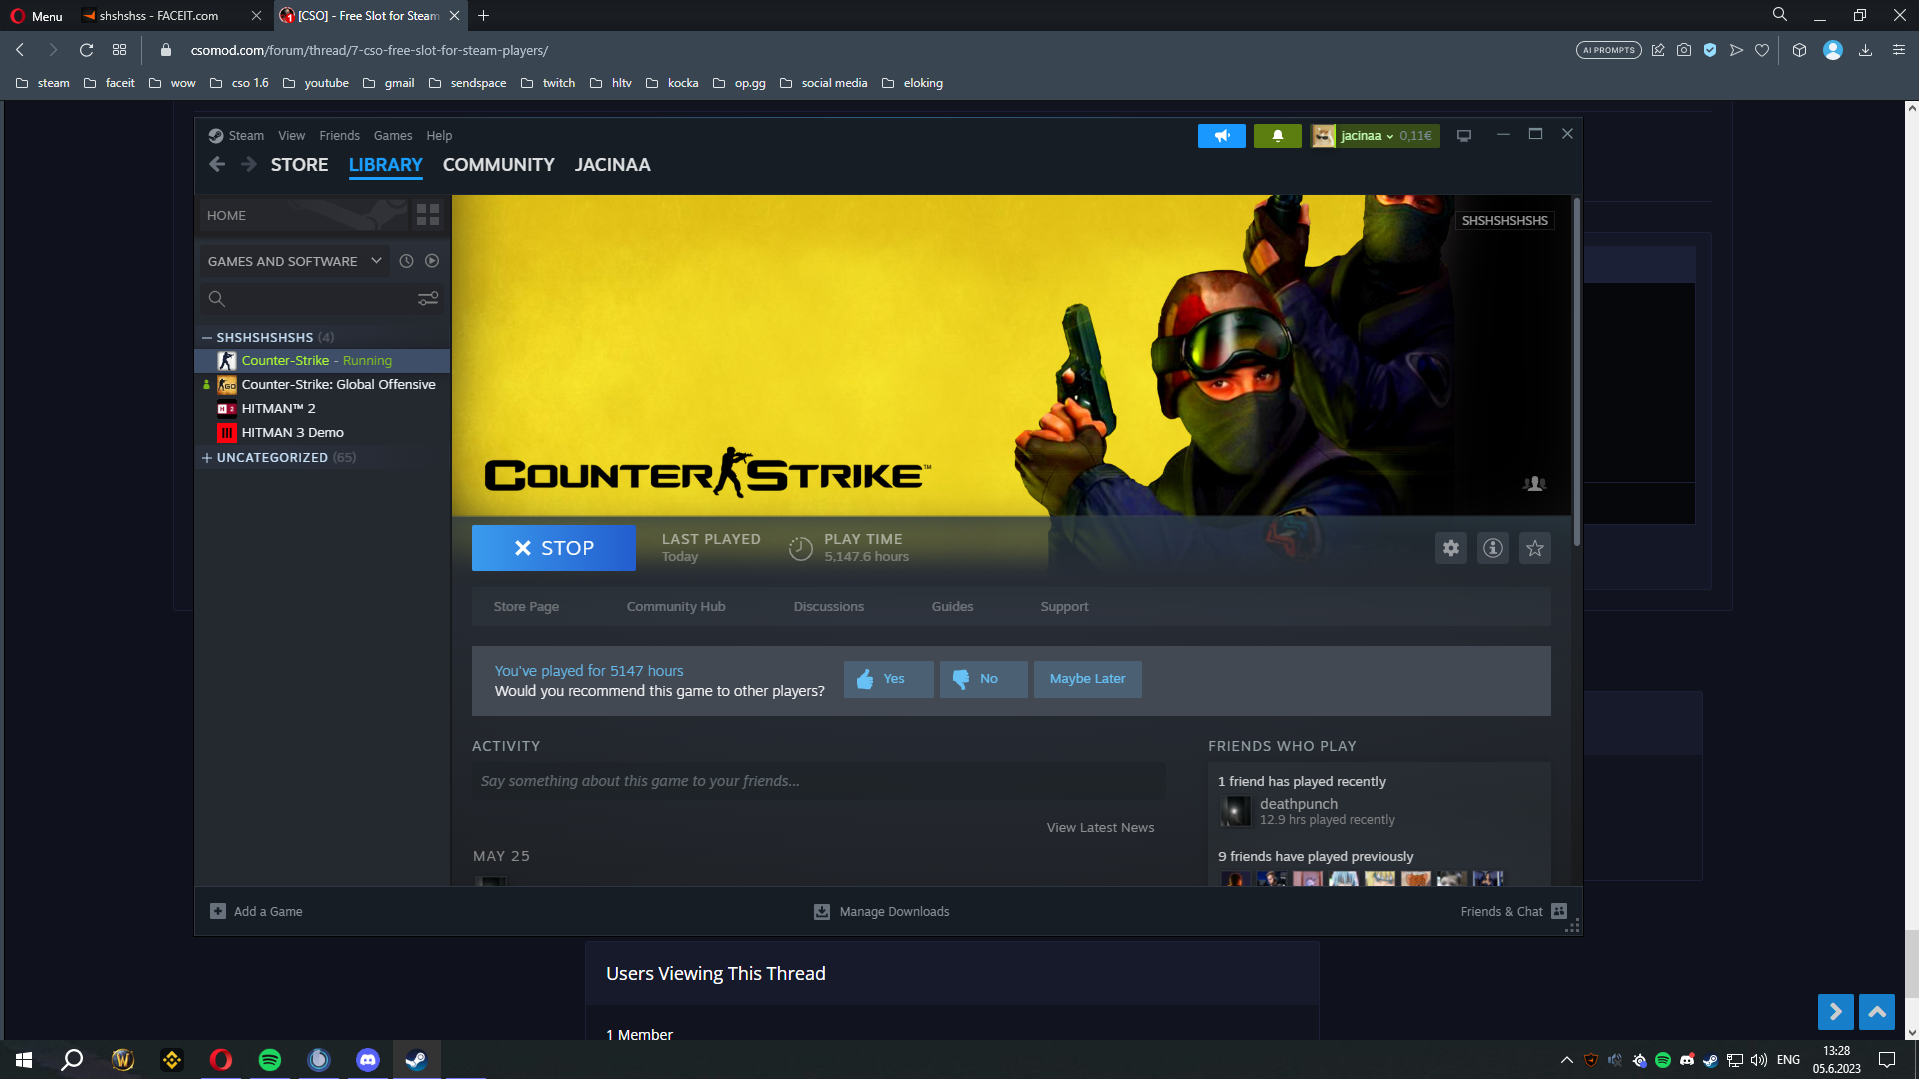Image resolution: width=1919 pixels, height=1079 pixels.
Task: Open browser AI Prompts button
Action: point(1608,50)
